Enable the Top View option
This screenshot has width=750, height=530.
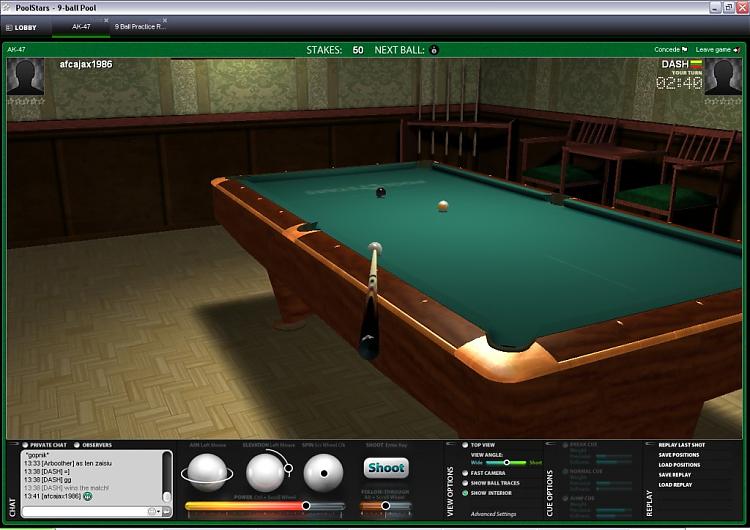click(x=465, y=445)
